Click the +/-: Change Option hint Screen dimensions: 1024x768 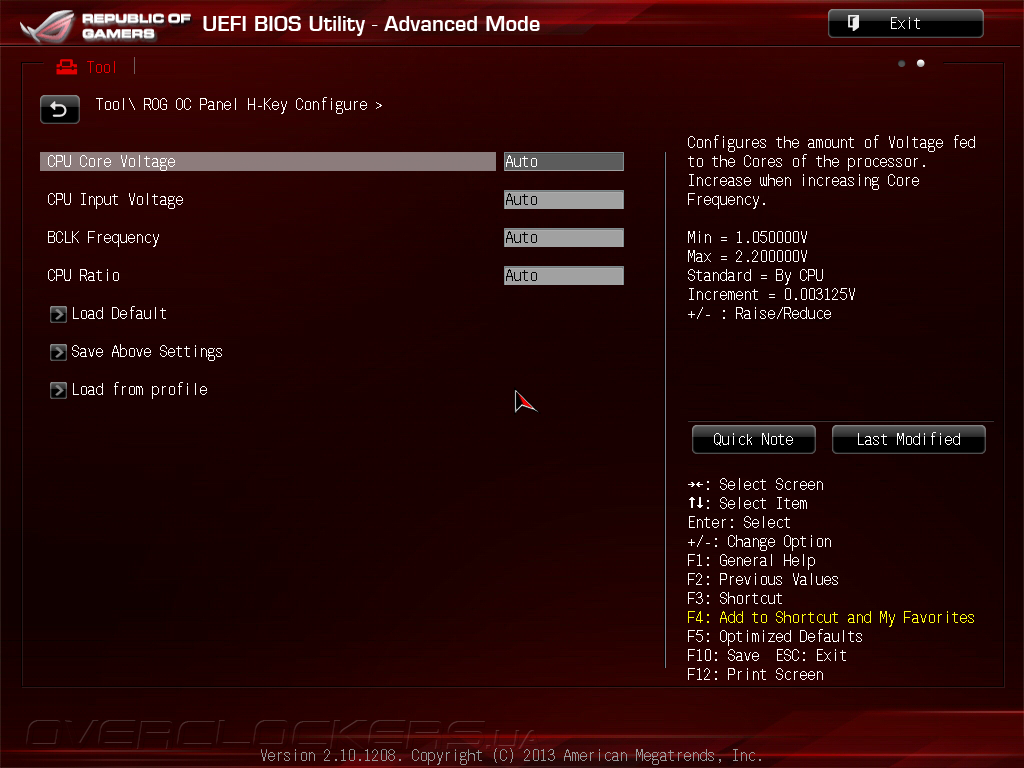click(760, 542)
